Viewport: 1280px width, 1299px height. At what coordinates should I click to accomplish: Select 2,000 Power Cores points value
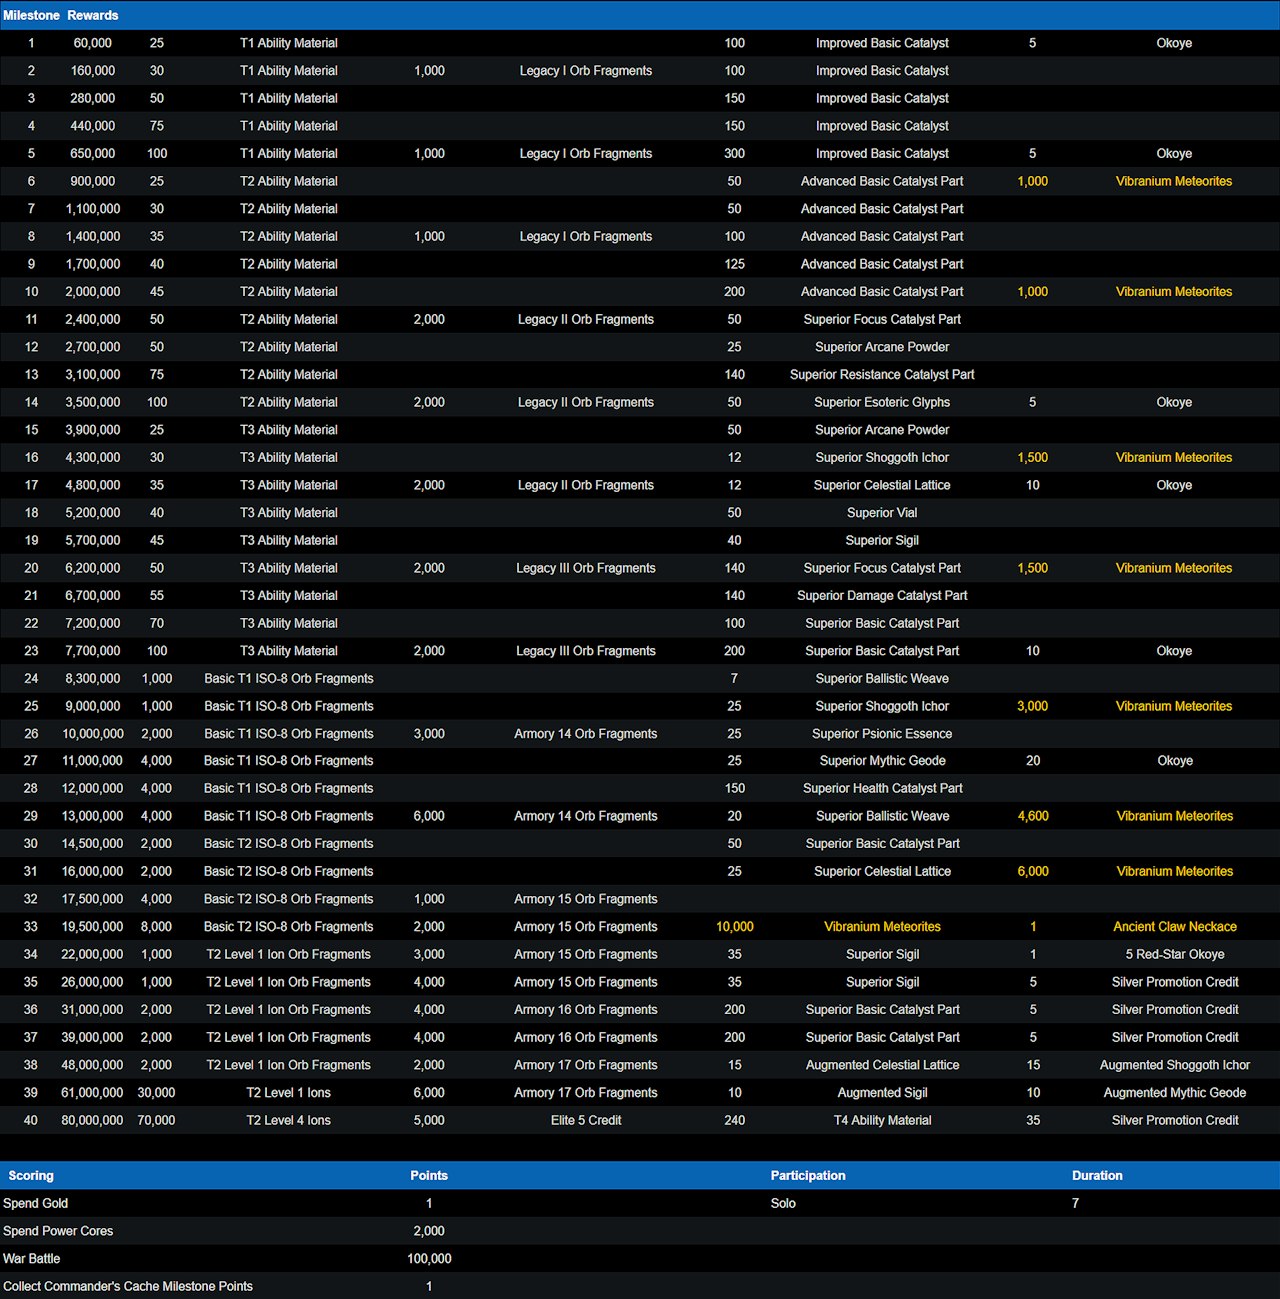[x=429, y=1231]
